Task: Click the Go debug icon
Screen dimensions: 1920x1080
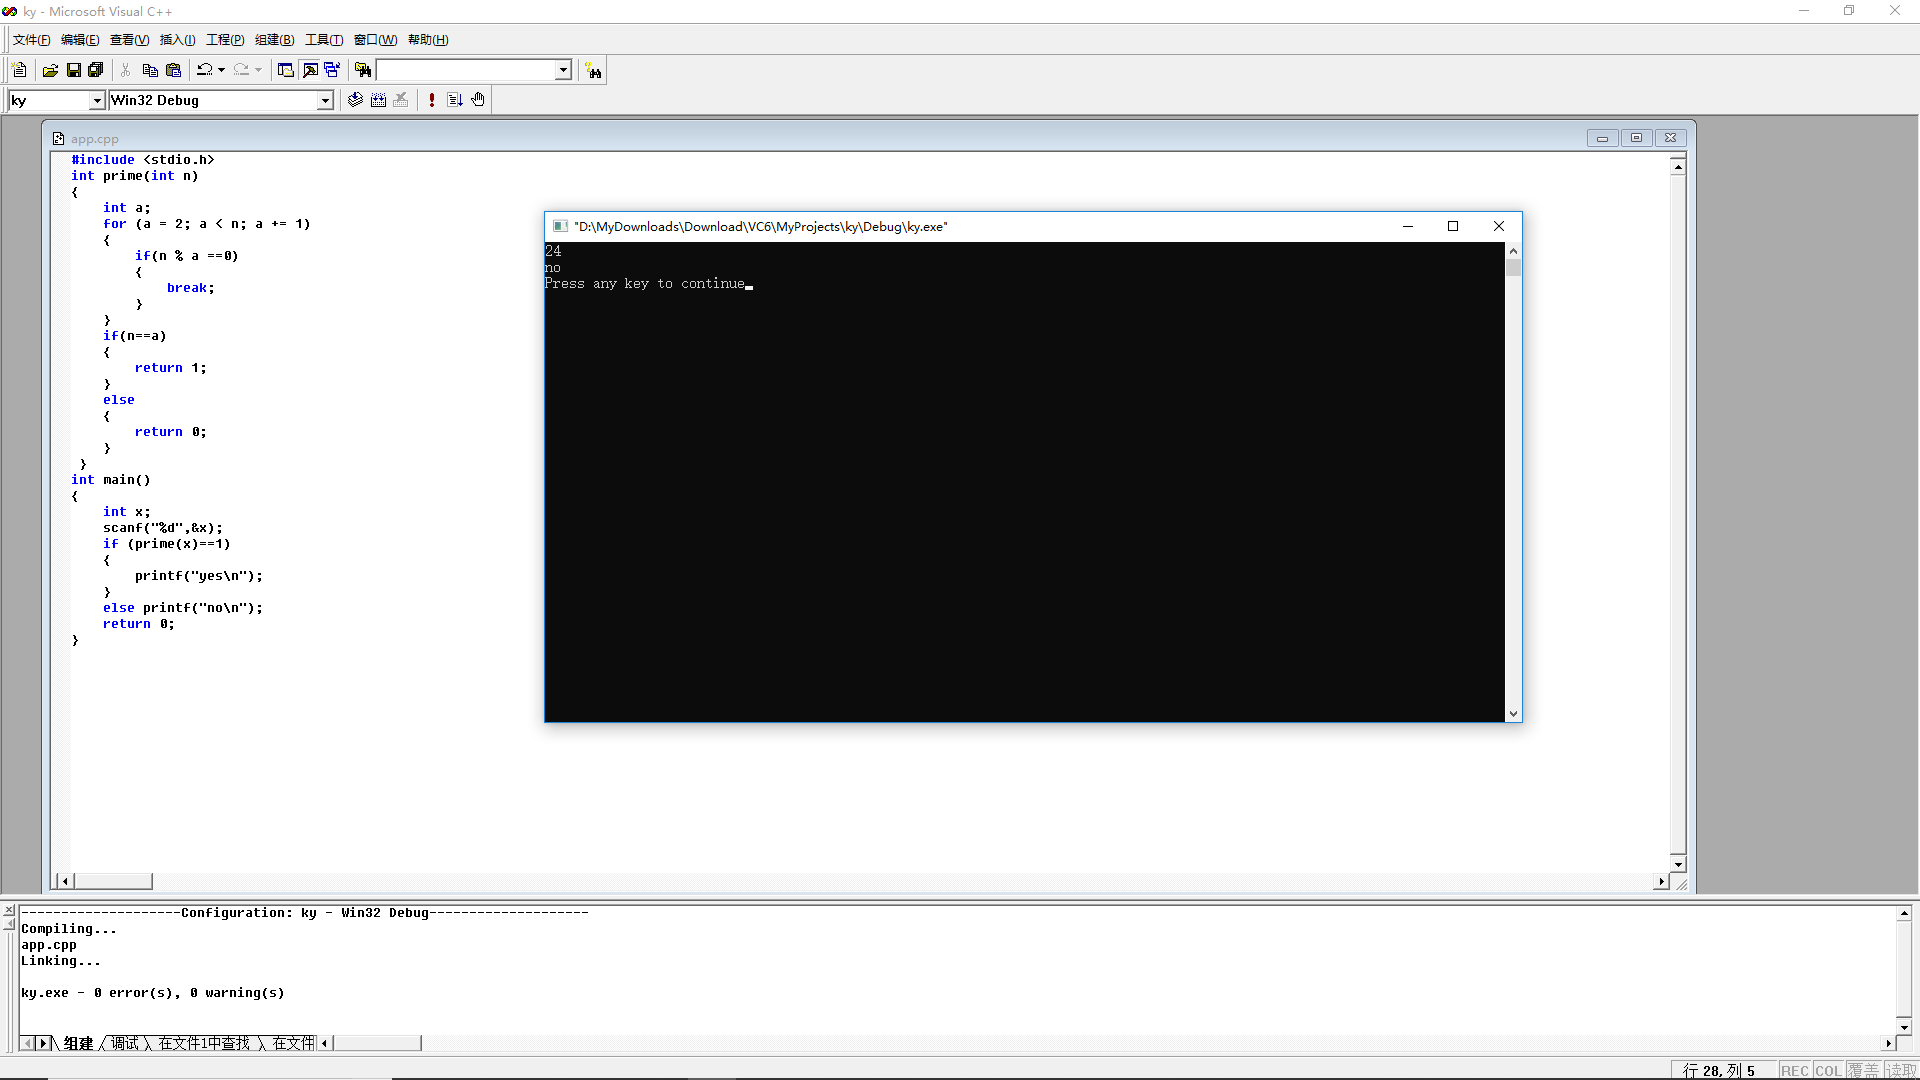Action: 455,100
